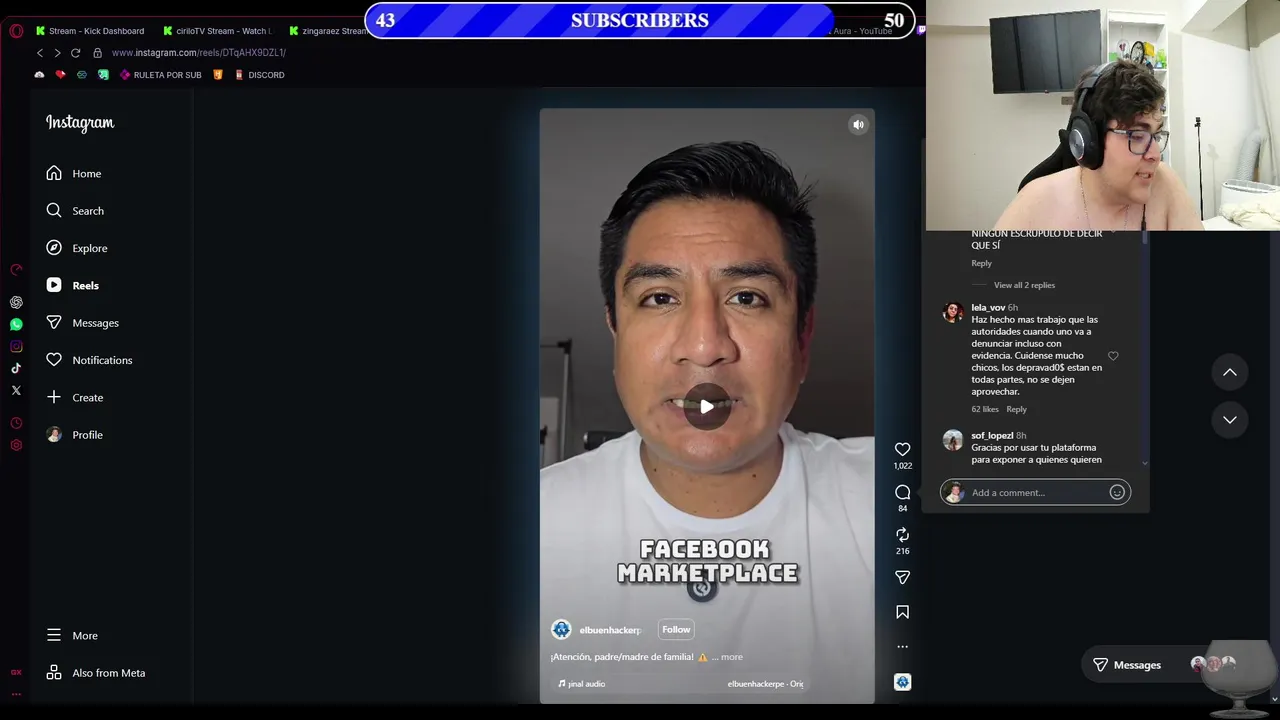Click elbuenhackerpe avatar on the reel

(x=561, y=629)
